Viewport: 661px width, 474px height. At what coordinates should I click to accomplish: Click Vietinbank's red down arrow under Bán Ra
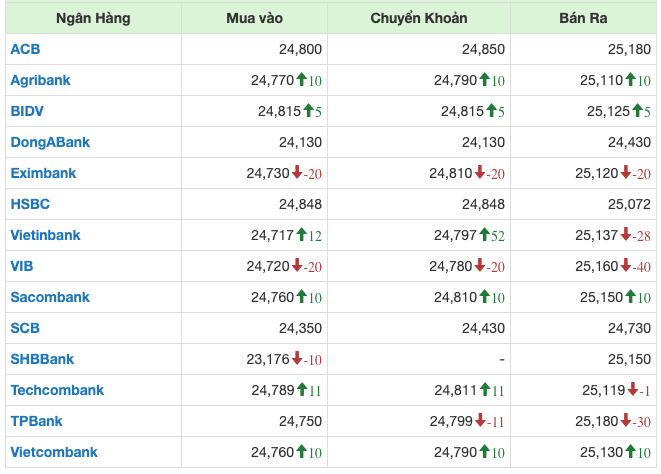tap(626, 235)
